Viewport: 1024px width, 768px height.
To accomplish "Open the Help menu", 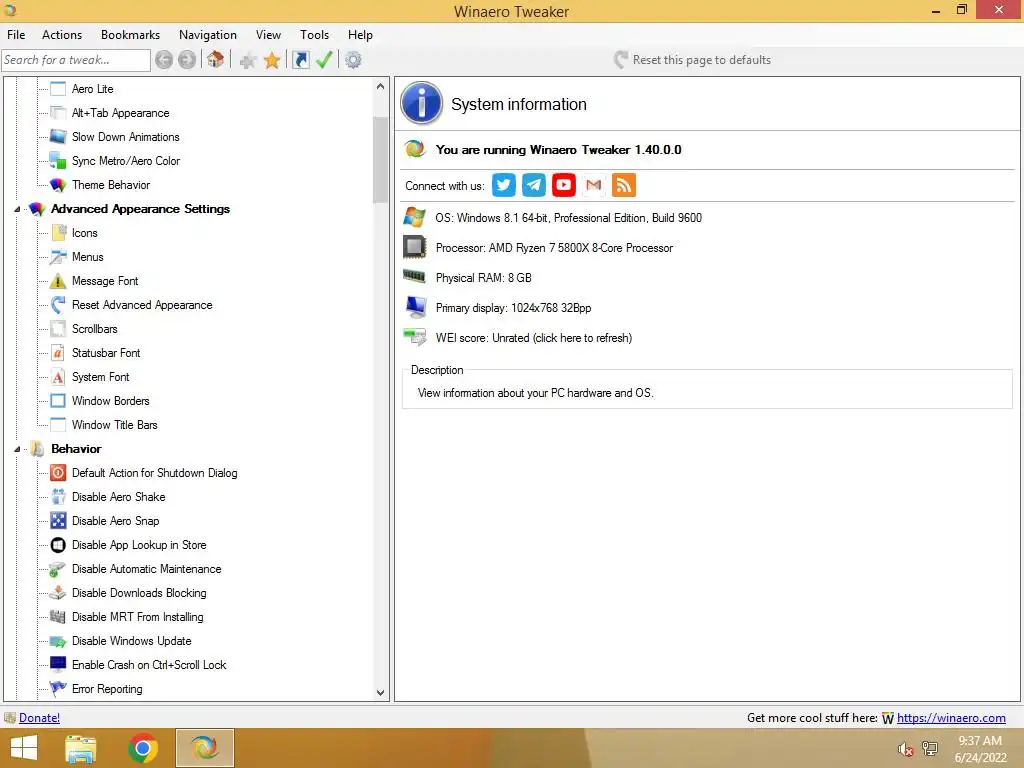I will click(x=360, y=35).
